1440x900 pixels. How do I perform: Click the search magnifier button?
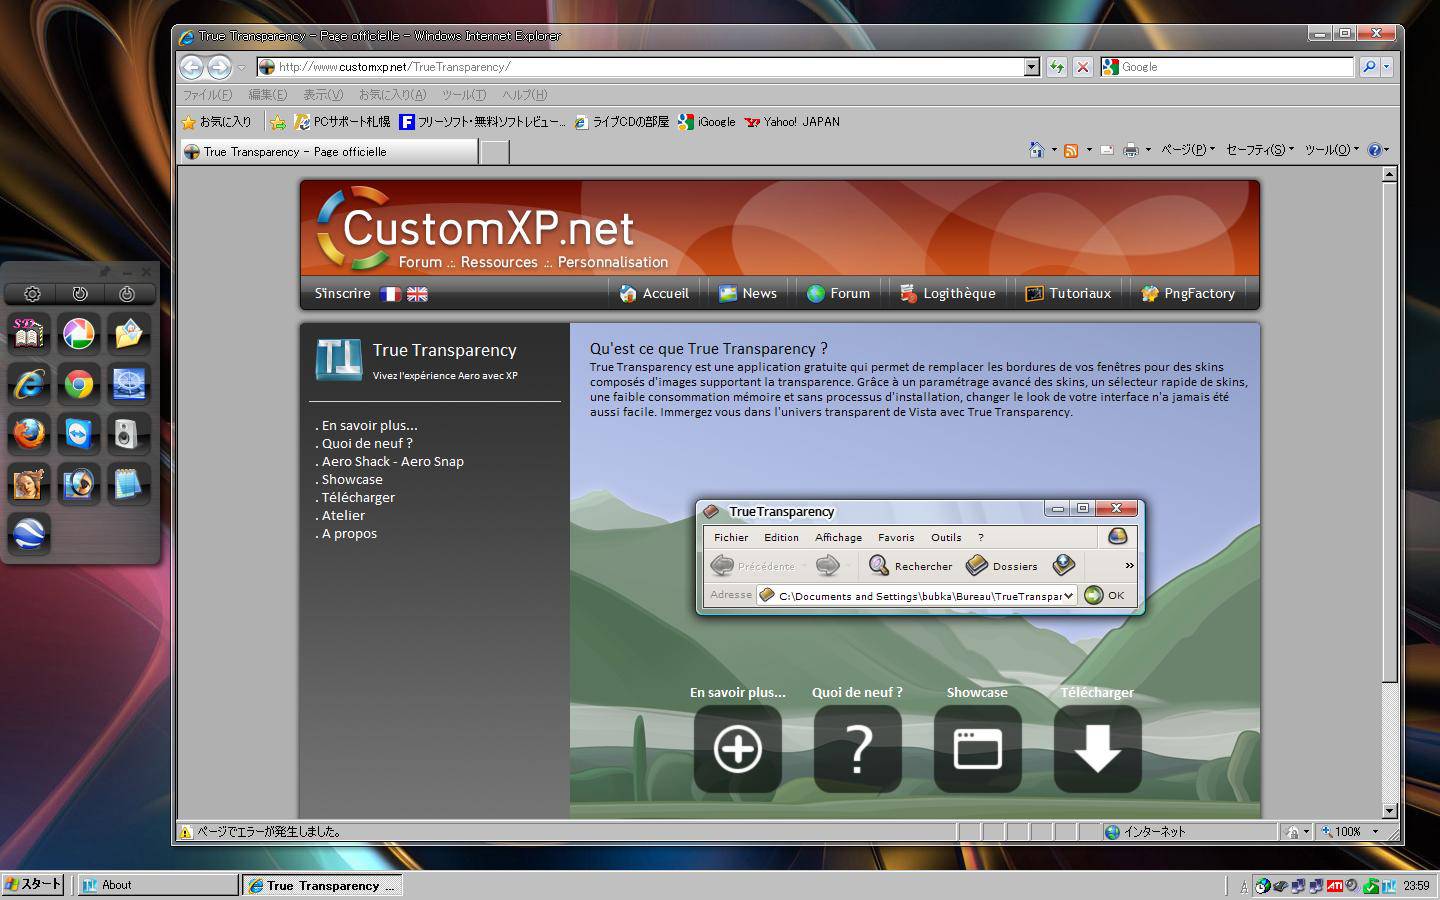point(1368,67)
